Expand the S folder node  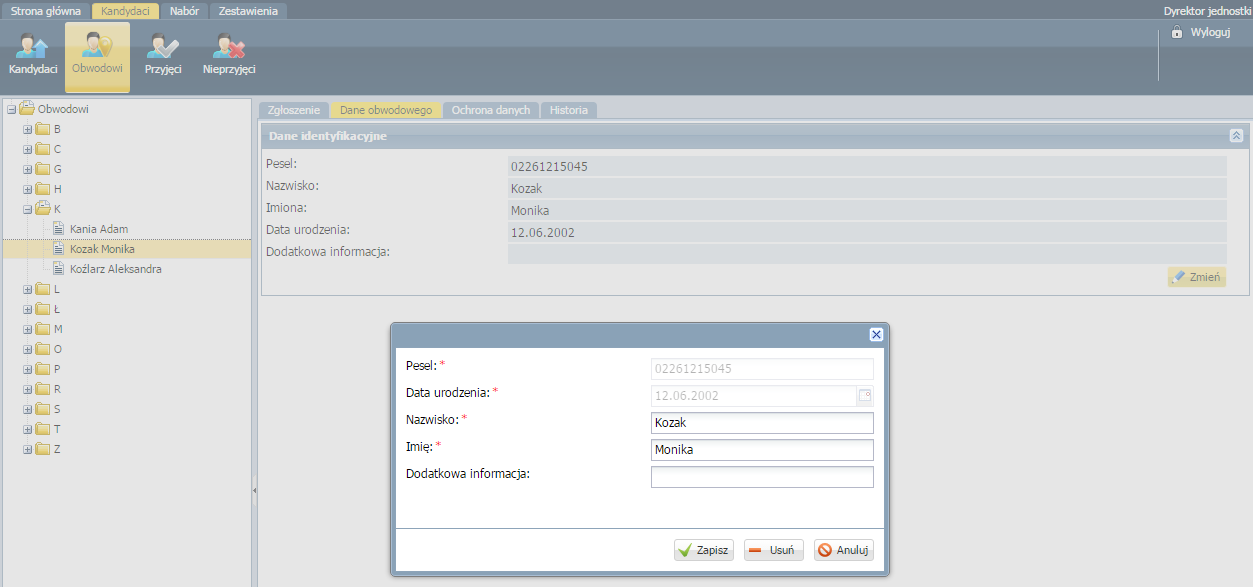coord(28,409)
